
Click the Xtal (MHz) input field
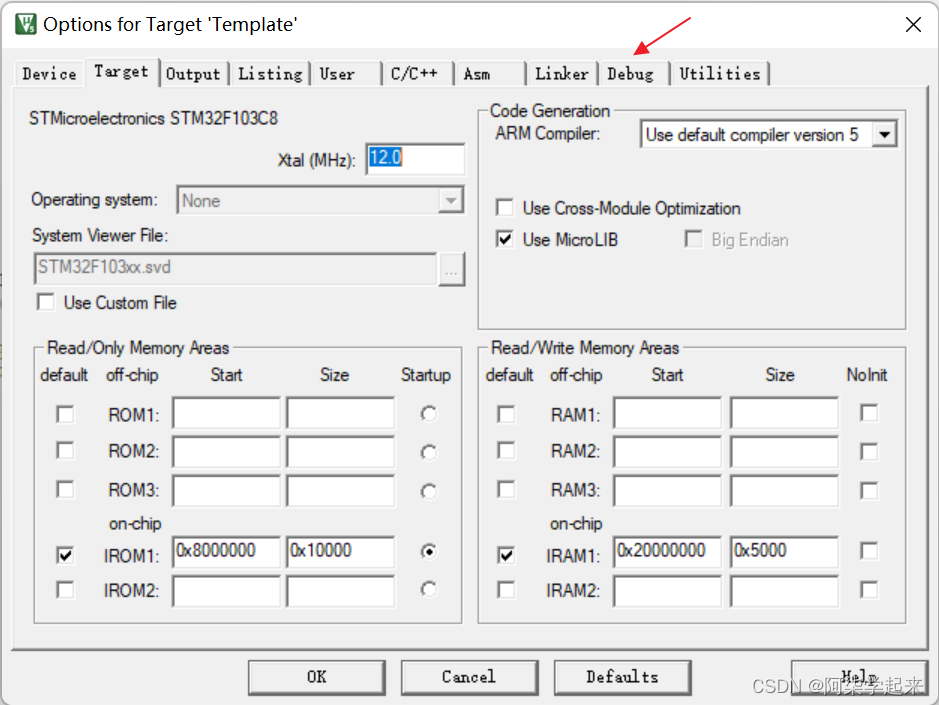coord(415,159)
